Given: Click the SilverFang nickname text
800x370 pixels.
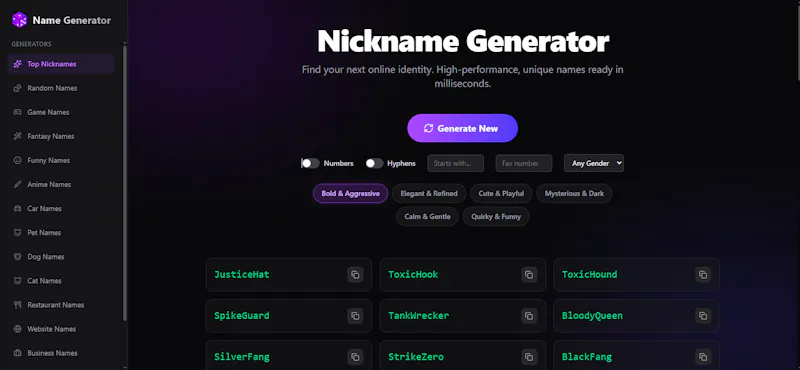Looking at the screenshot, I should 242,357.
